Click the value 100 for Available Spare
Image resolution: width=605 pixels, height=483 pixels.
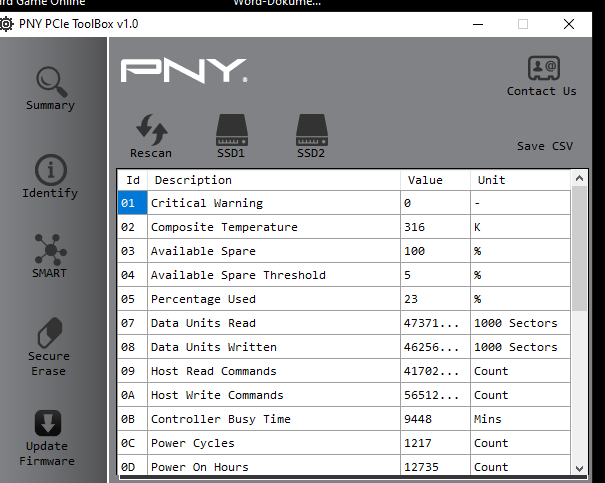436,251
